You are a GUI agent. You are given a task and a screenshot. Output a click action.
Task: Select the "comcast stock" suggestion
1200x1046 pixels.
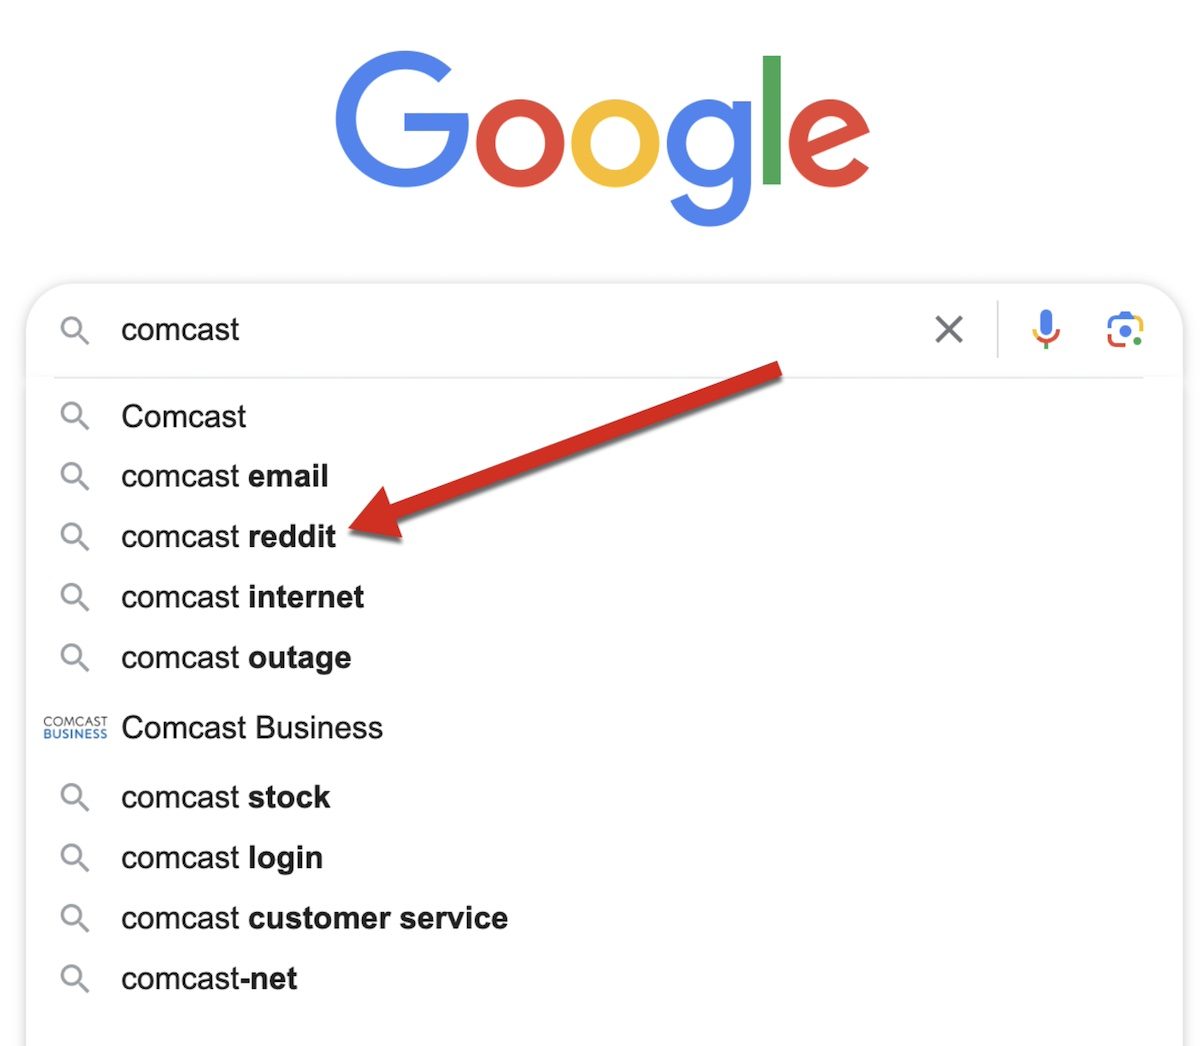225,797
